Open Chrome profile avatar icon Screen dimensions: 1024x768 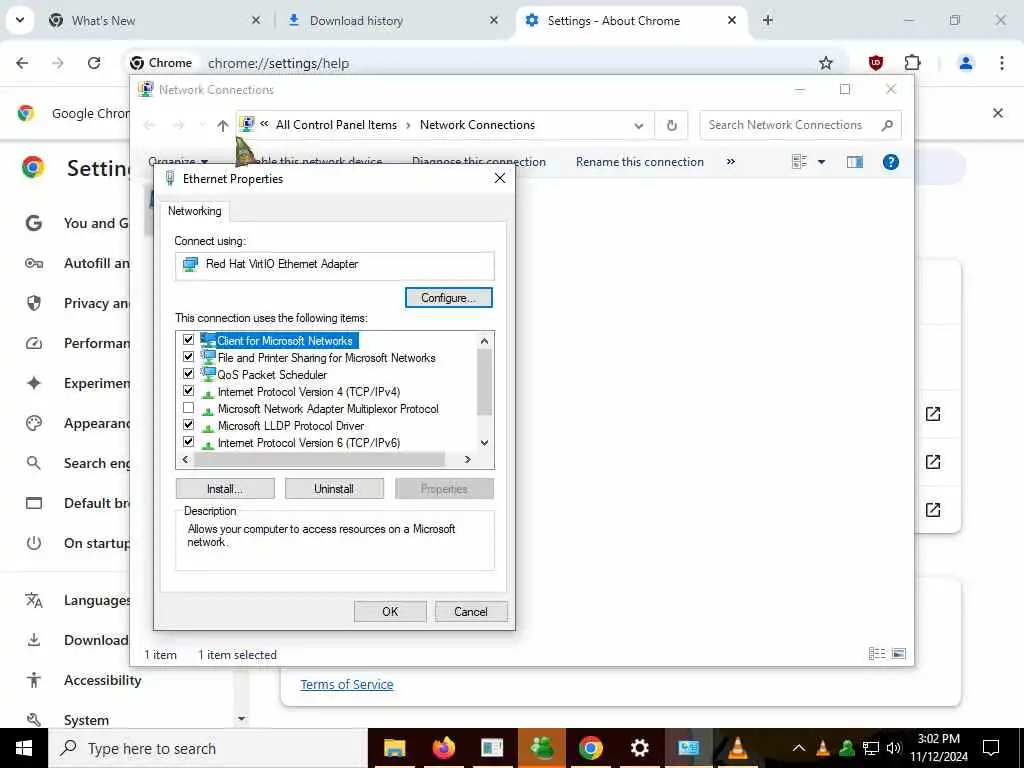[x=966, y=63]
